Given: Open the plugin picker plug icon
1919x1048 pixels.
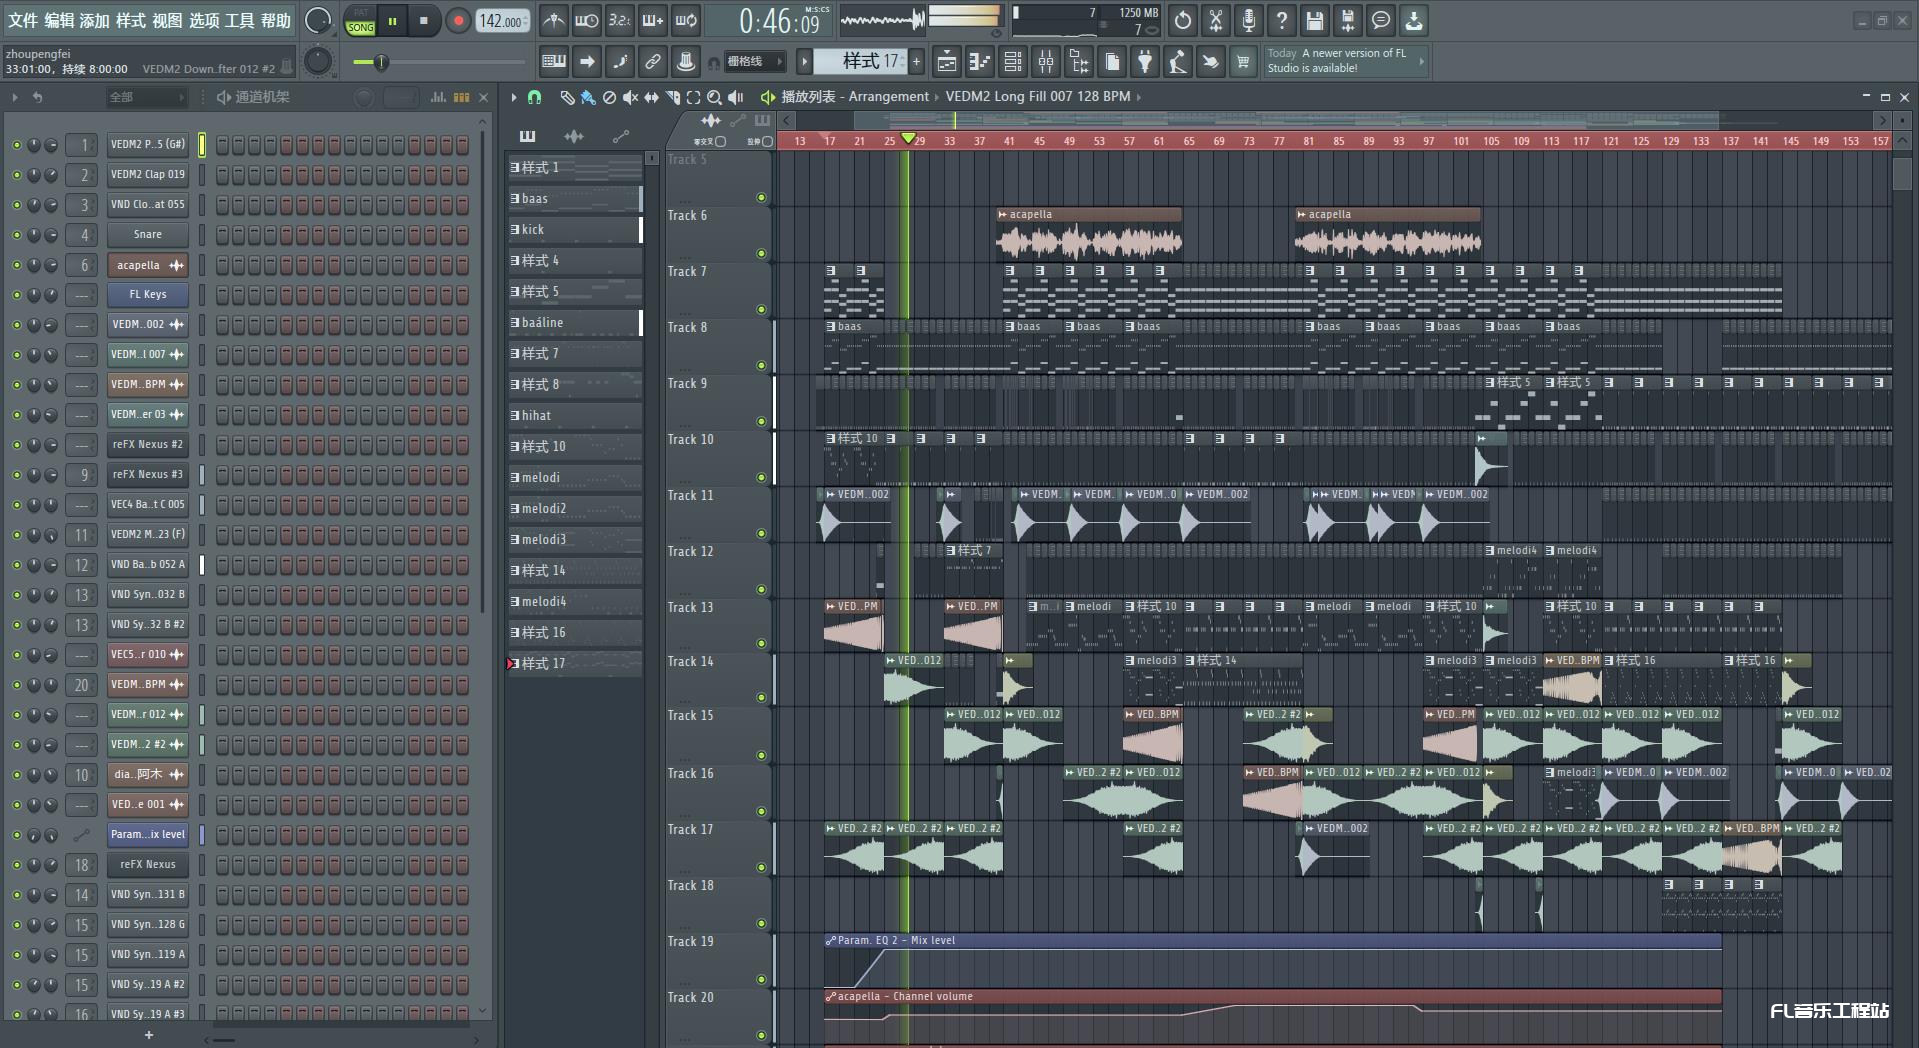Looking at the screenshot, I should point(1145,62).
